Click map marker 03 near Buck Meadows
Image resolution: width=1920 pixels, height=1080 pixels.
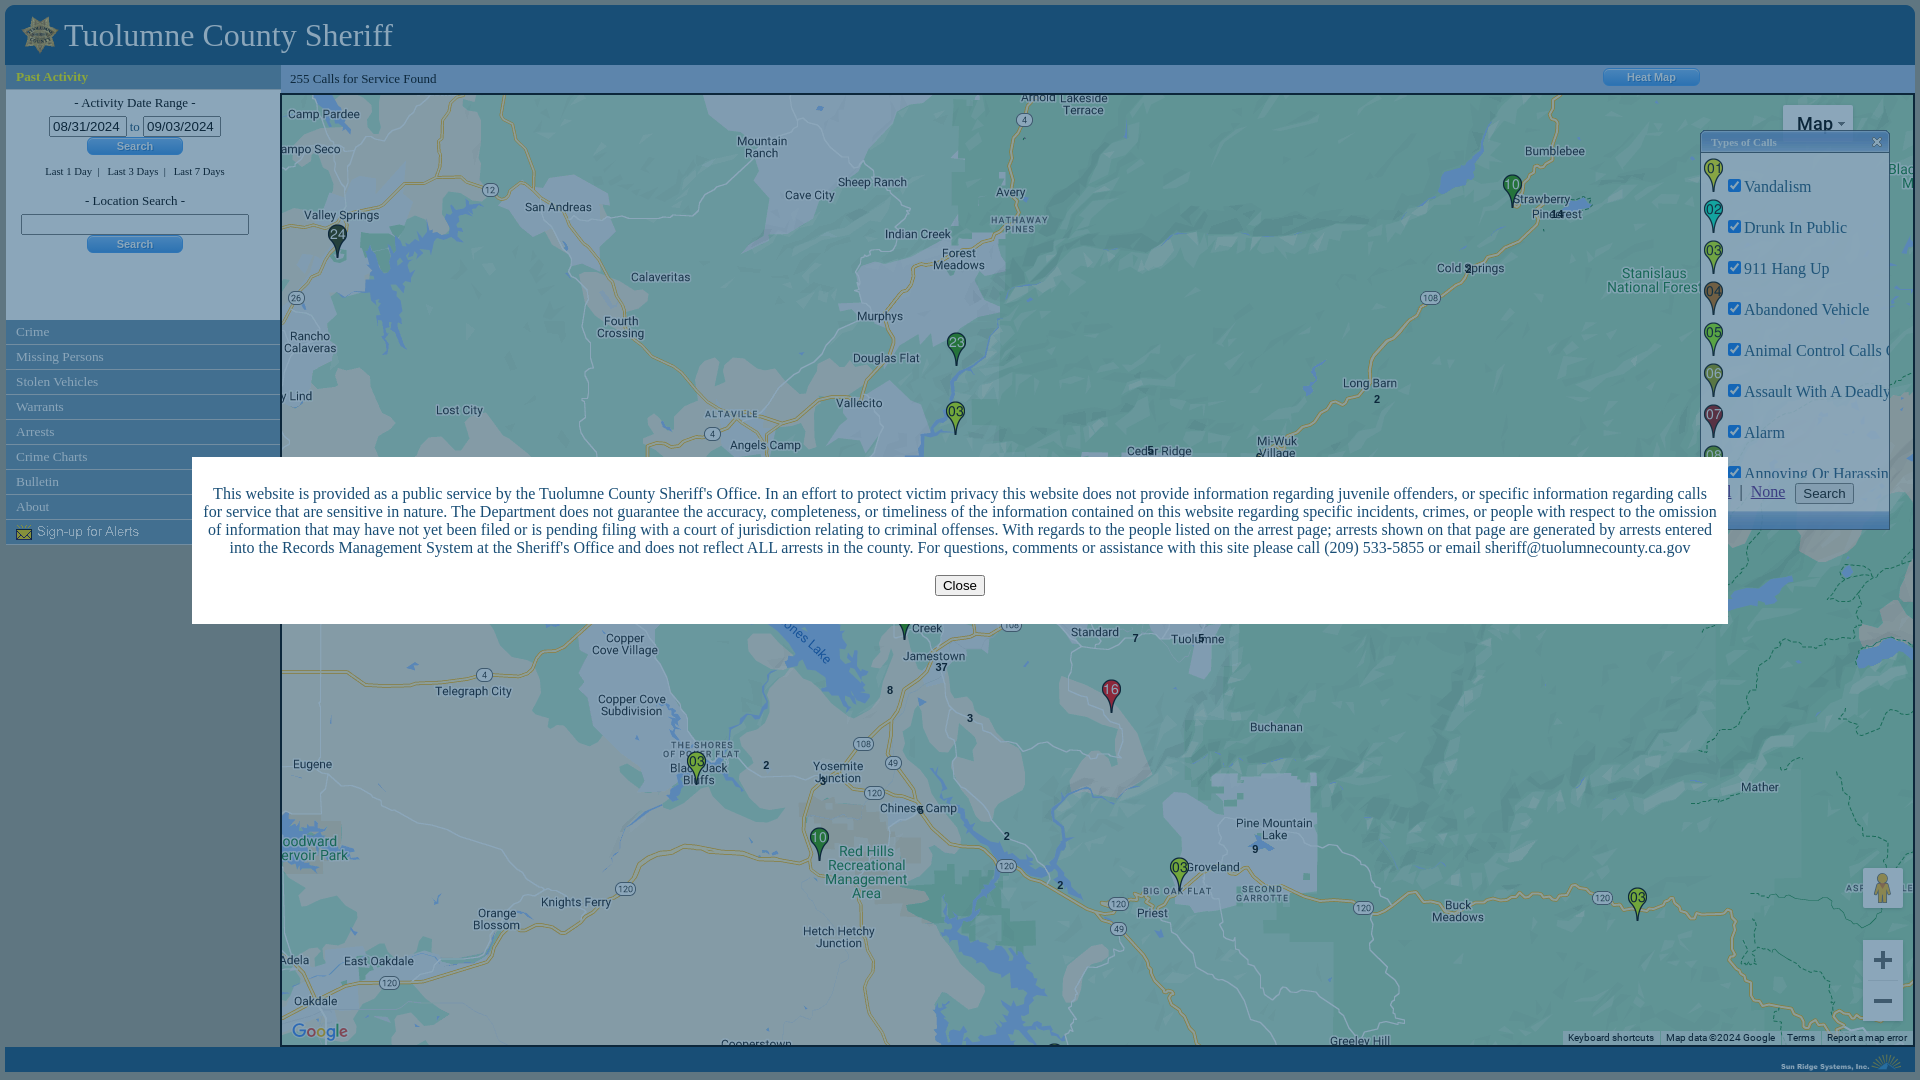[1637, 904]
